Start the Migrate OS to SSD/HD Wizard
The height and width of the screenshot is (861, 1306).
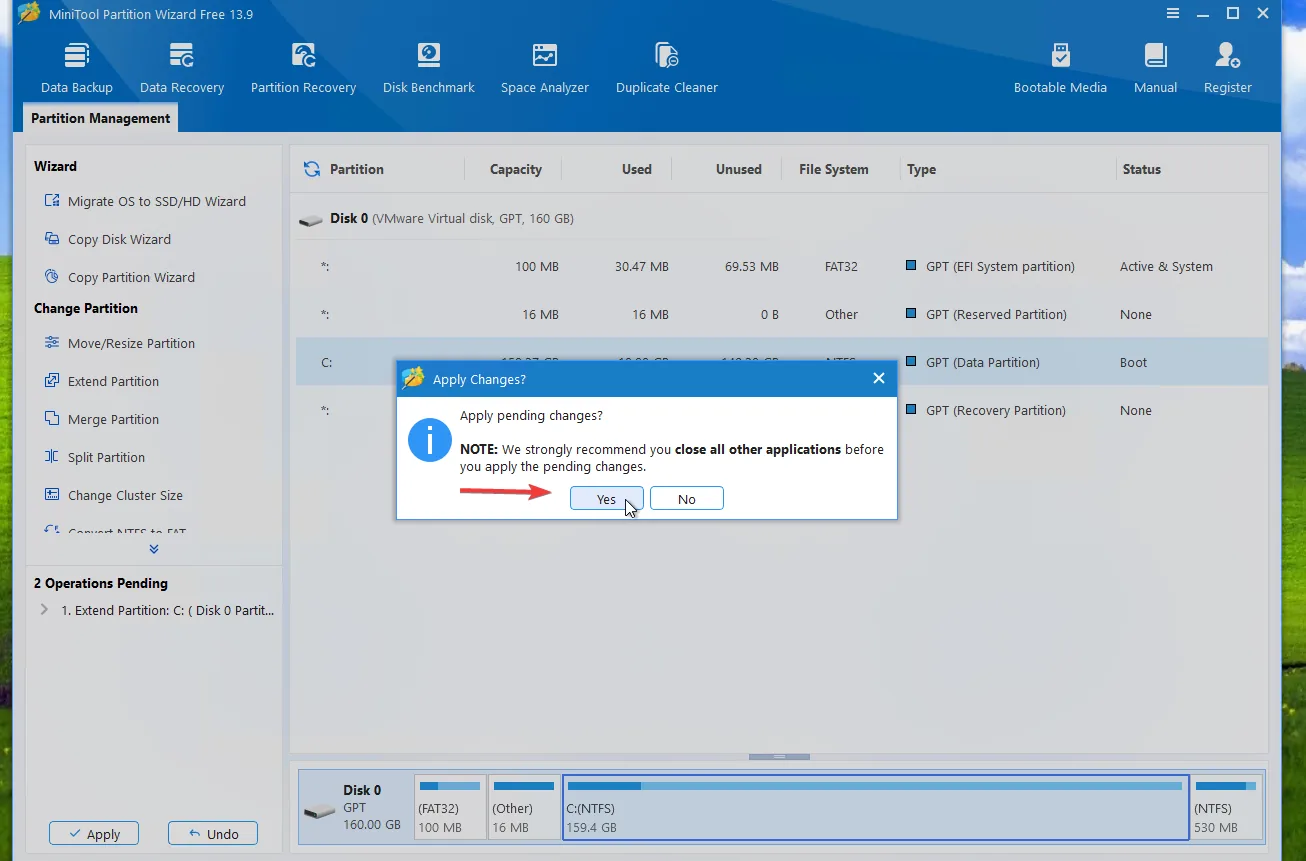point(146,201)
